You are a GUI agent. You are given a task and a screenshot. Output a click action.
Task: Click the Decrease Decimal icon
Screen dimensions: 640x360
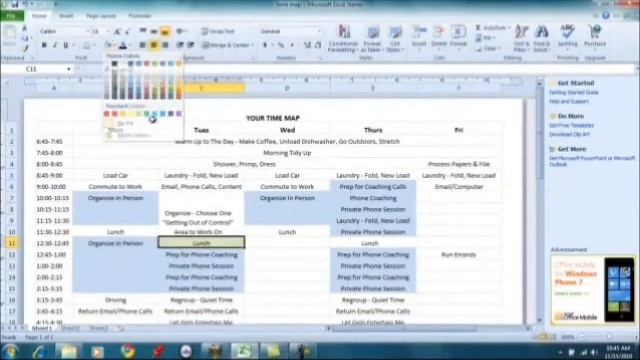click(x=318, y=45)
